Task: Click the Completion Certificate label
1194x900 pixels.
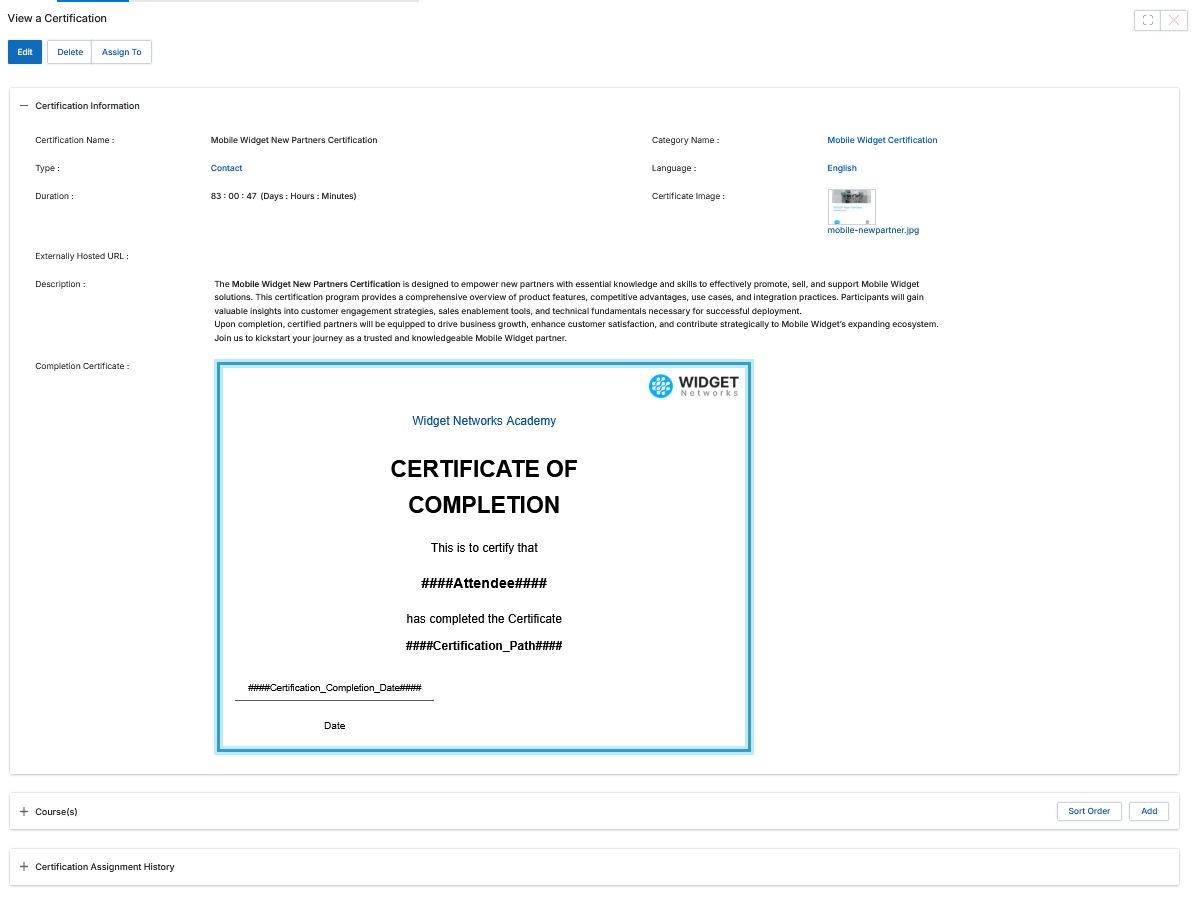Action: (82, 366)
